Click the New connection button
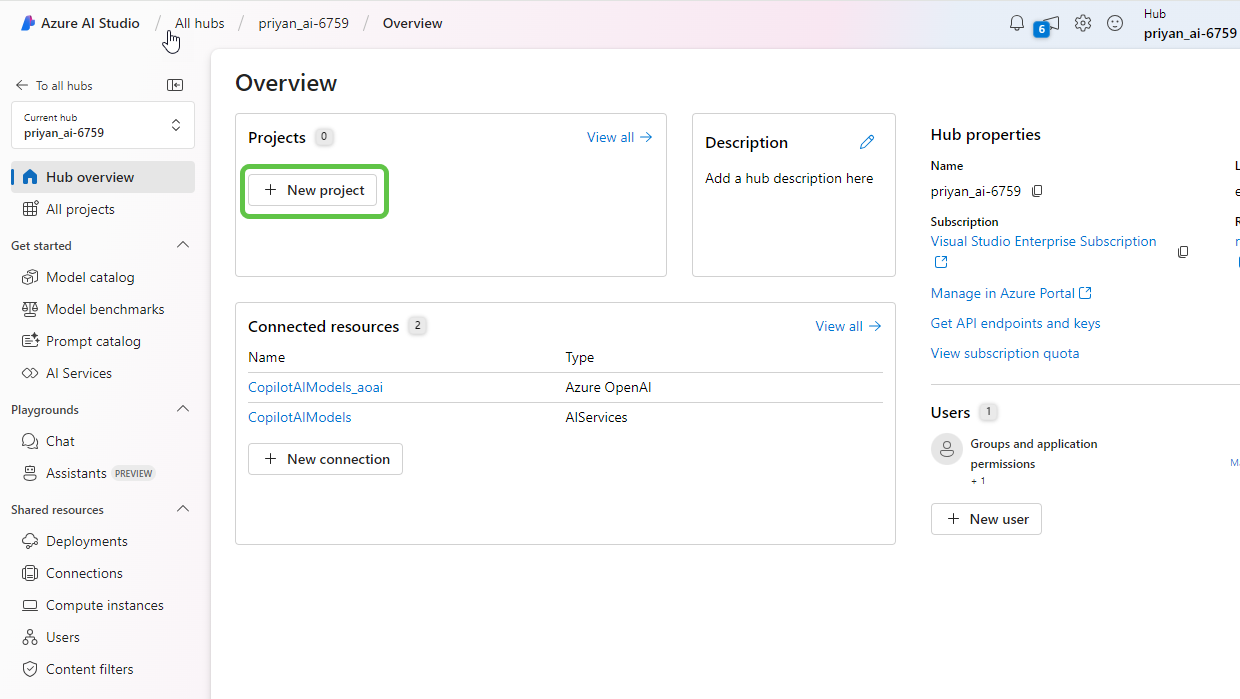The image size is (1240, 699). 325,459
